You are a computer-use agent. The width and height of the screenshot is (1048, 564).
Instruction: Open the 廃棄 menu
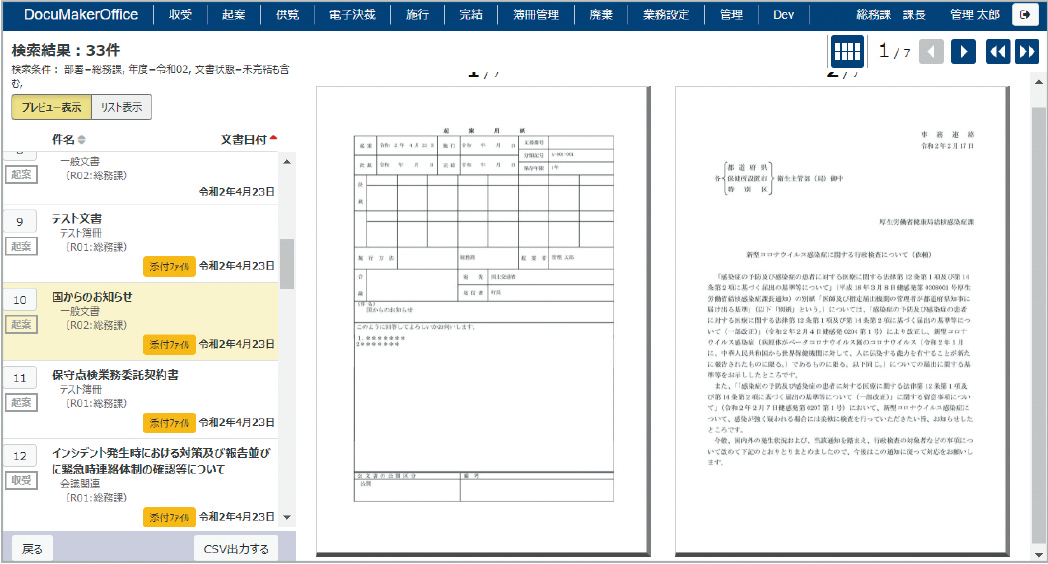(601, 15)
